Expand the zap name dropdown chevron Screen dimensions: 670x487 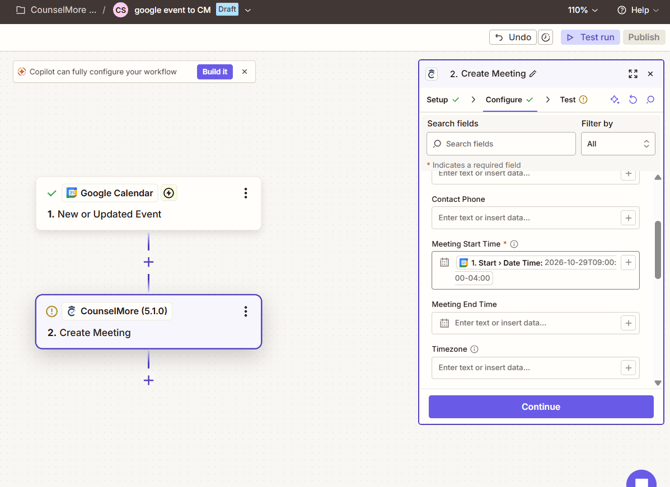[248, 10]
